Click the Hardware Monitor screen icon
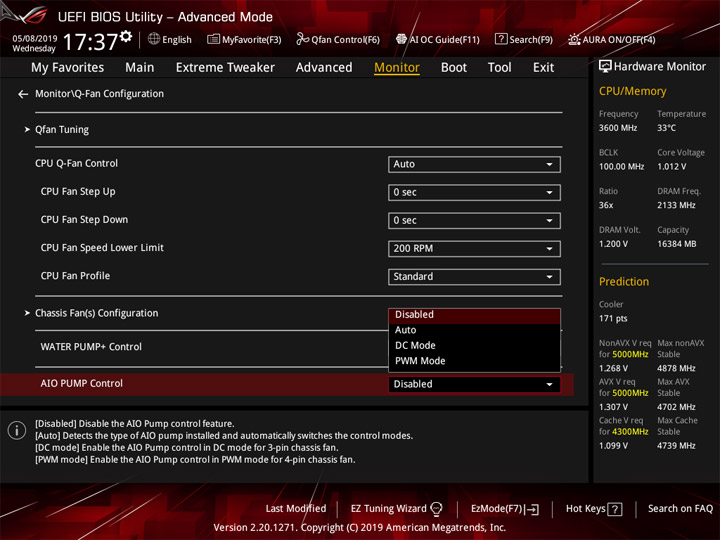This screenshot has width=720, height=540. (x=605, y=67)
